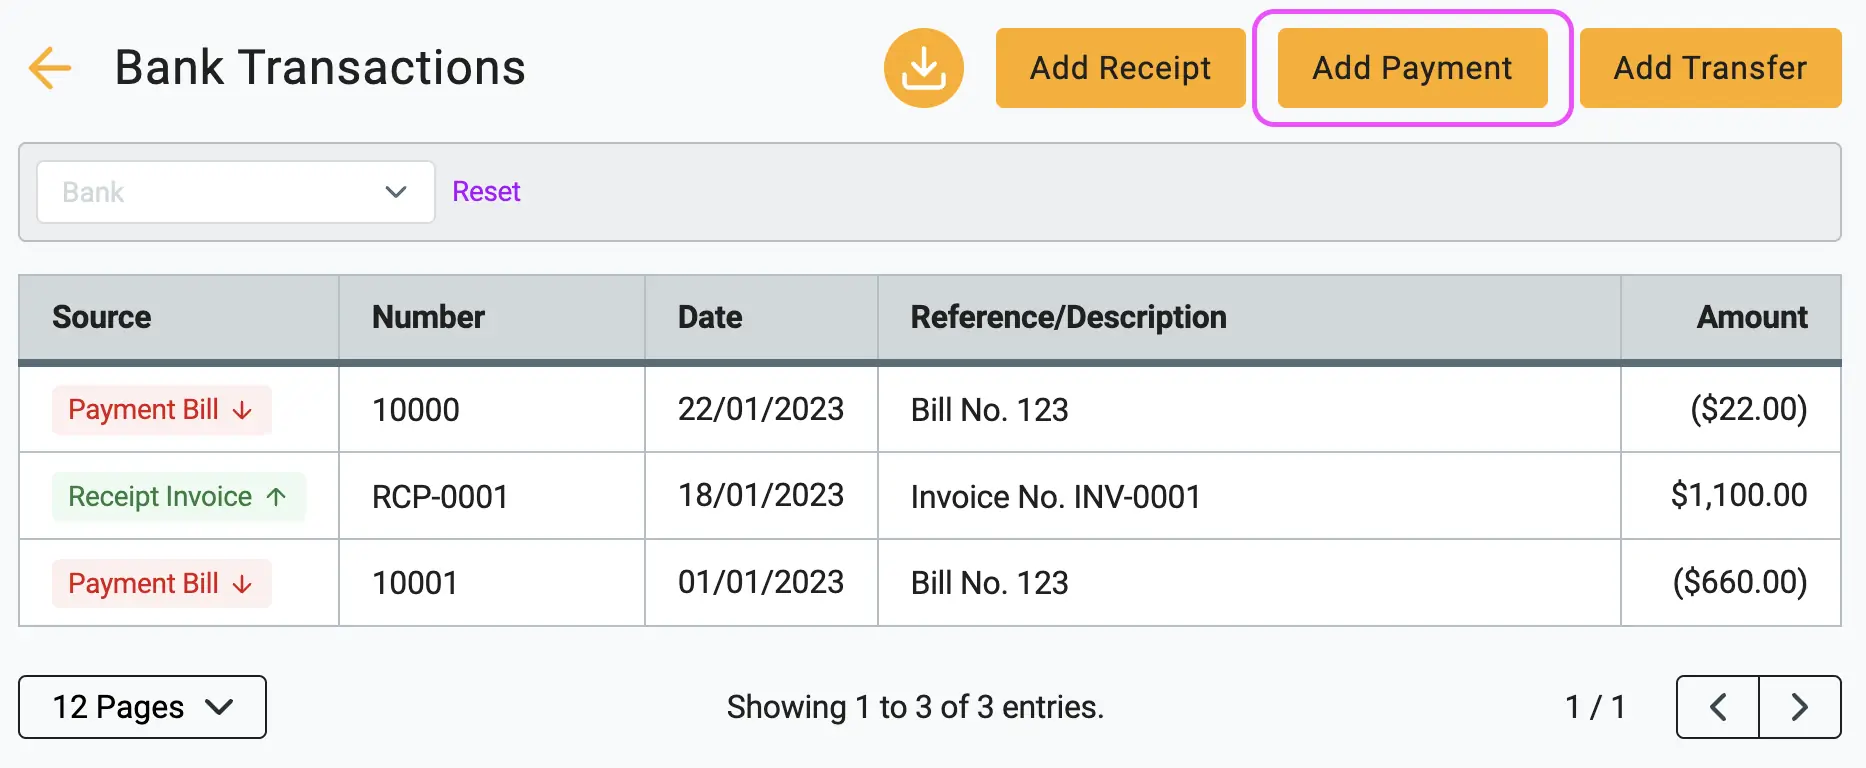Click Bill No. 123 dated 22/01/2023
Image resolution: width=1866 pixels, height=768 pixels.
point(990,410)
